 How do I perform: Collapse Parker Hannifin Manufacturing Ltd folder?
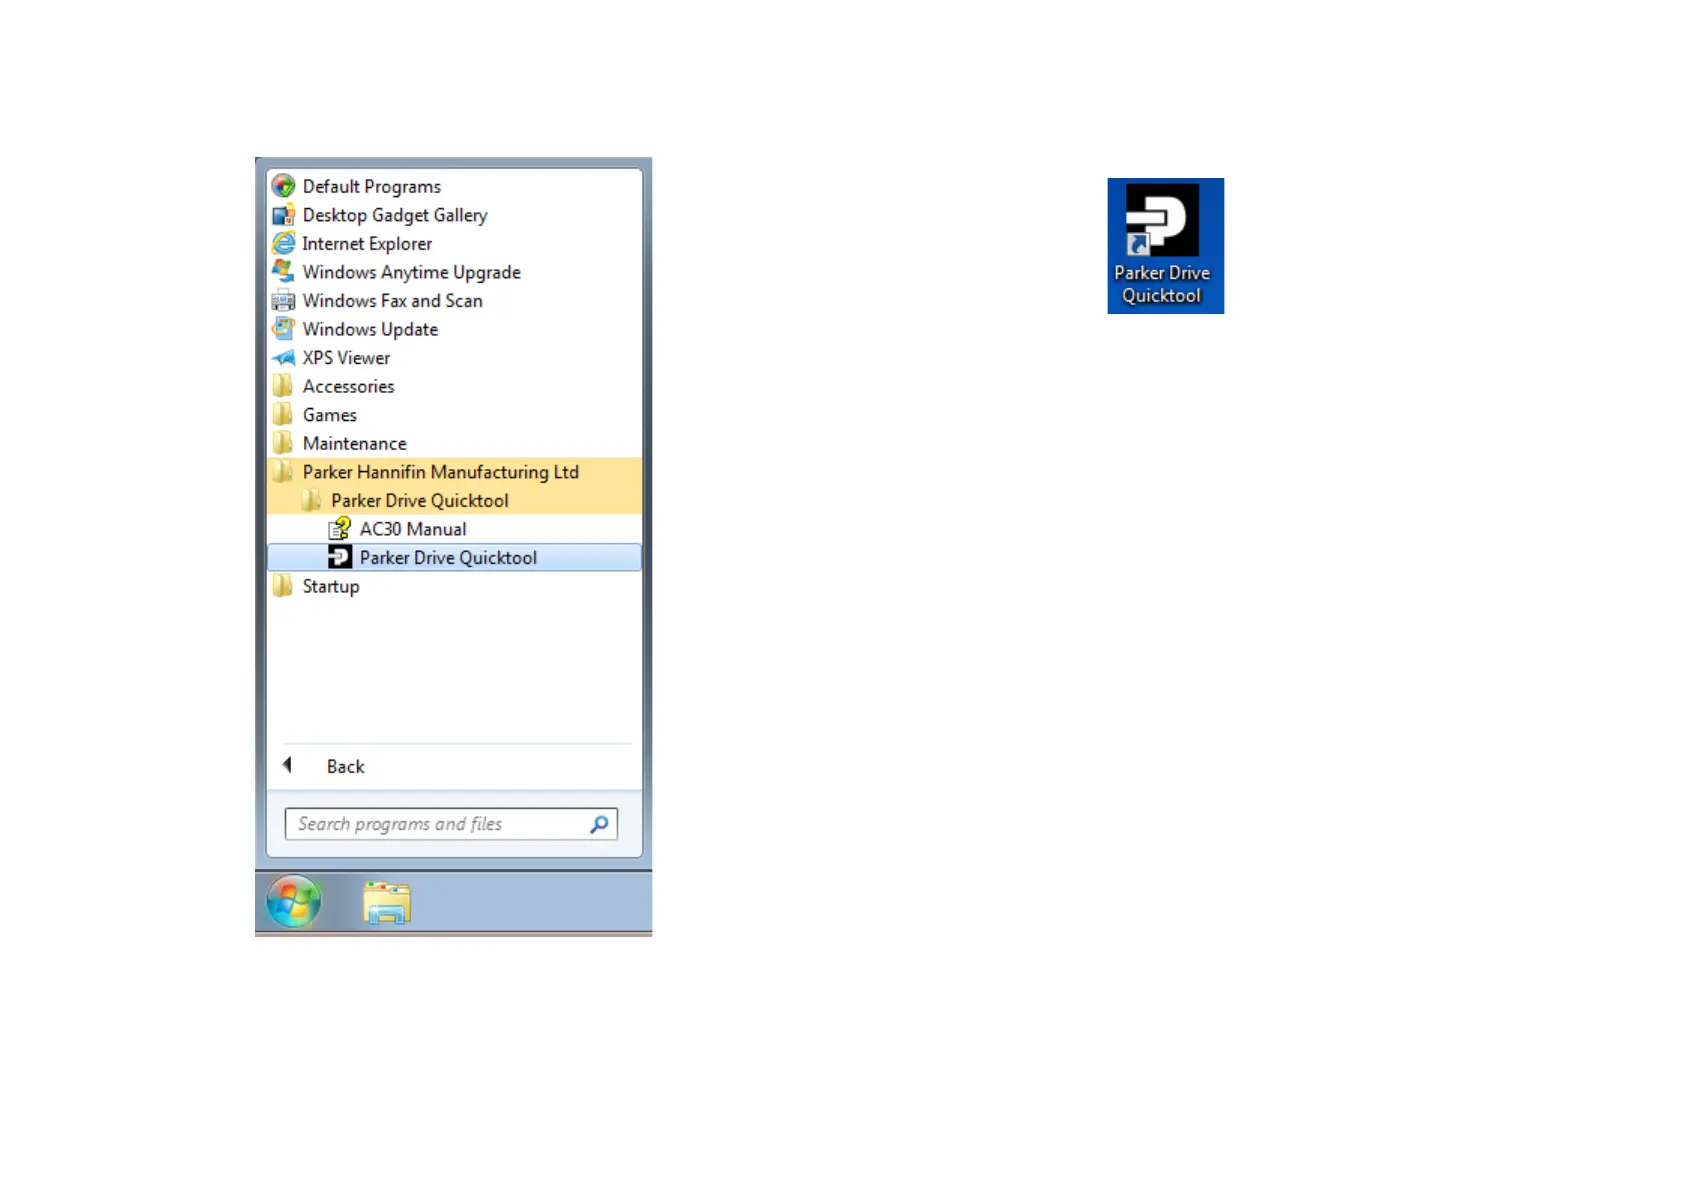454,472
